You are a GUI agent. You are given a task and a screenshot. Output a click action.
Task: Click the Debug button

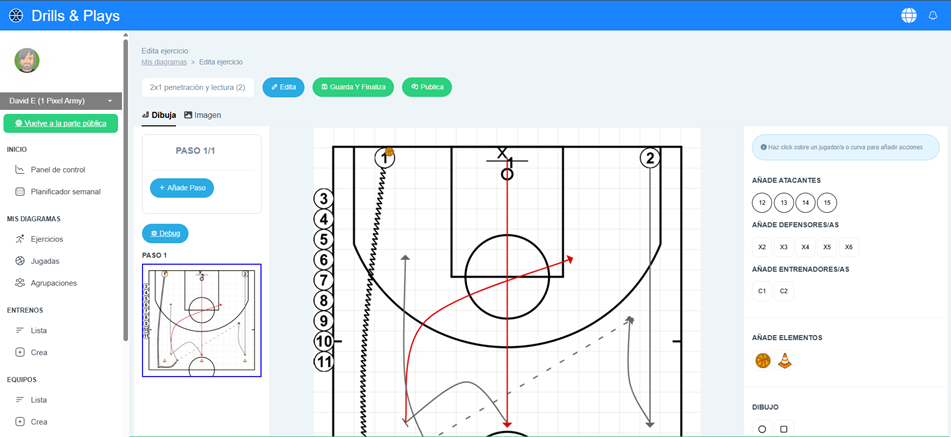(165, 233)
